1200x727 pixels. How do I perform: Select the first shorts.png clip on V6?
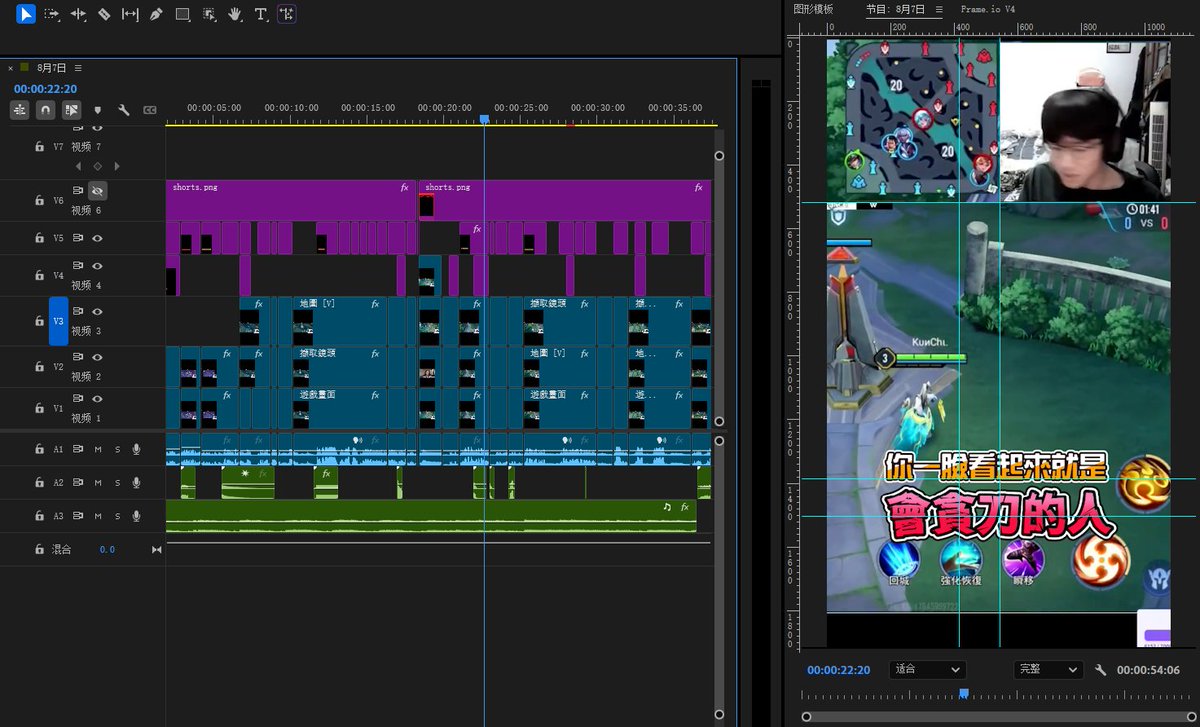click(x=291, y=200)
